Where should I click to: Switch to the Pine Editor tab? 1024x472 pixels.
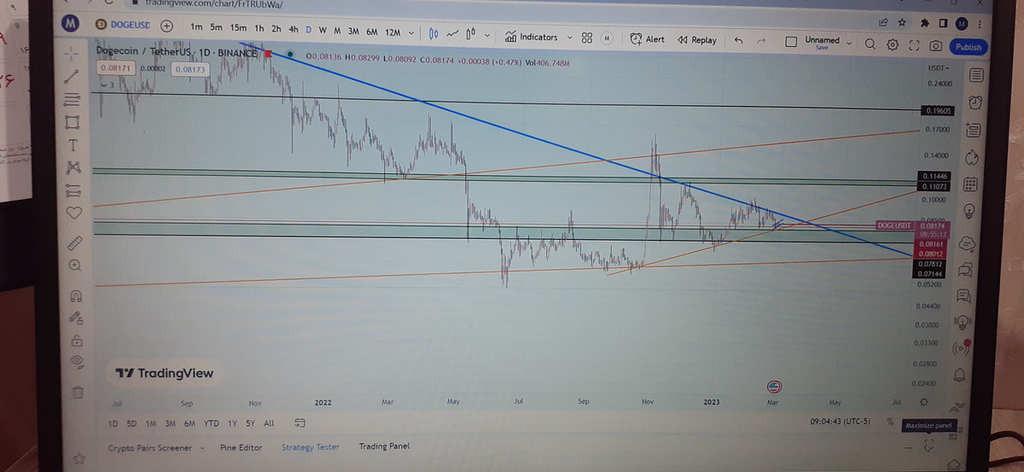[x=238, y=447]
